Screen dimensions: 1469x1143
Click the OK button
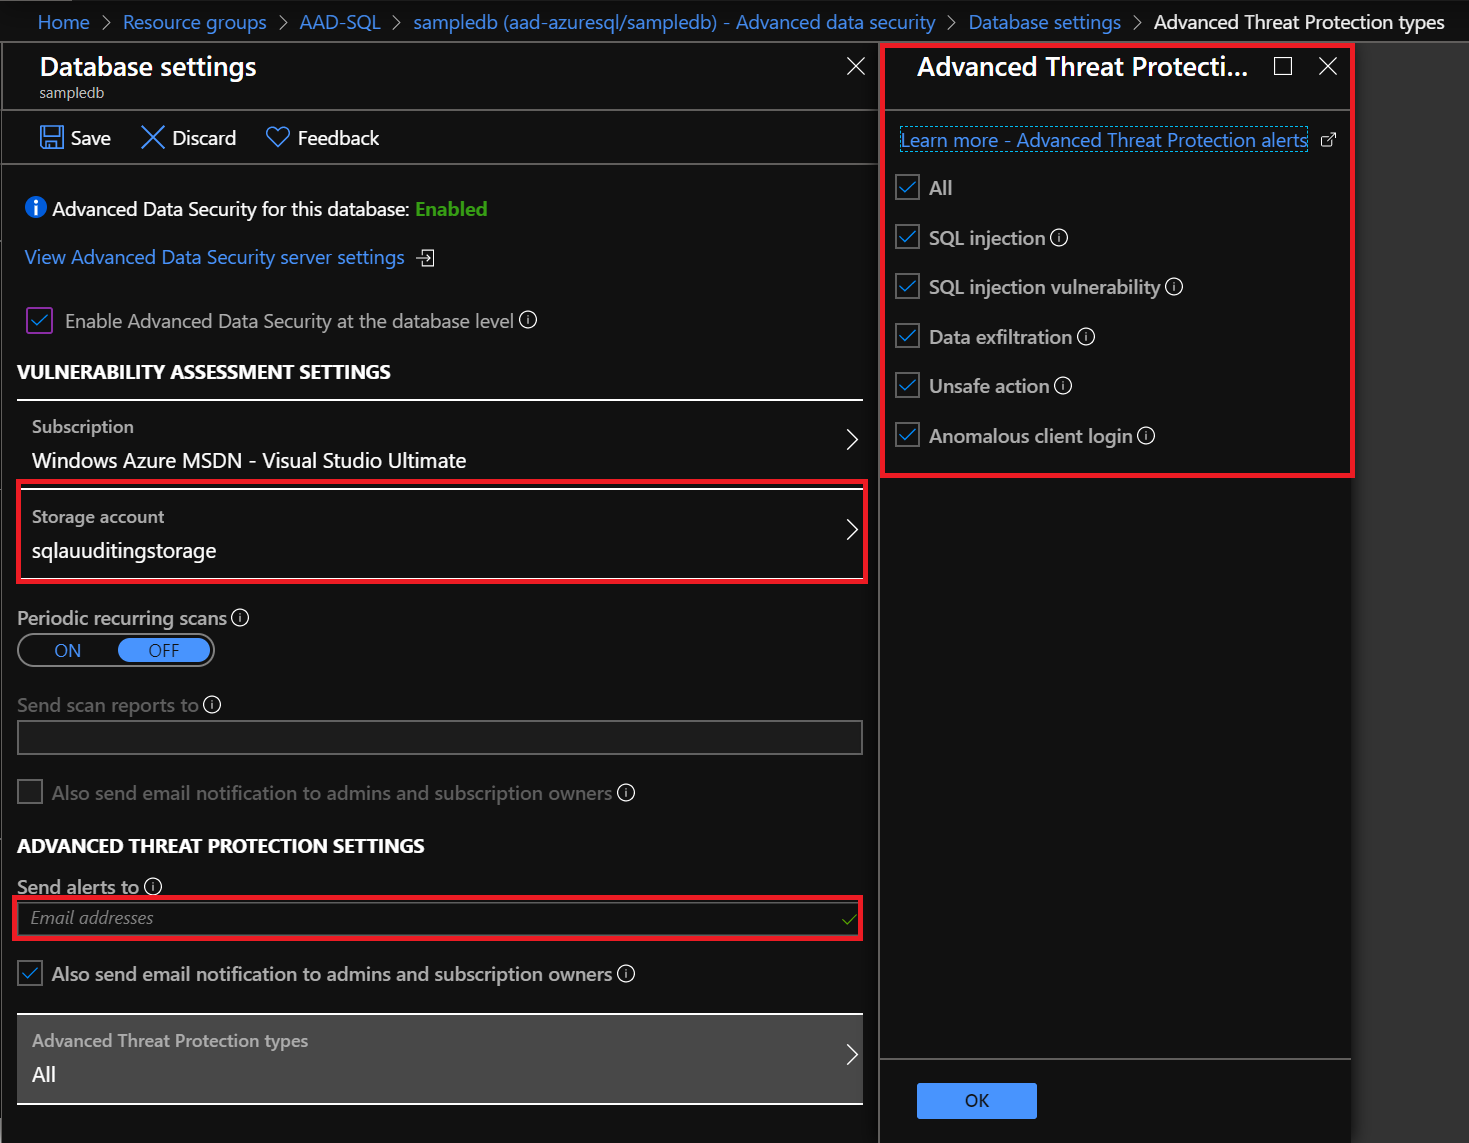tap(976, 1100)
